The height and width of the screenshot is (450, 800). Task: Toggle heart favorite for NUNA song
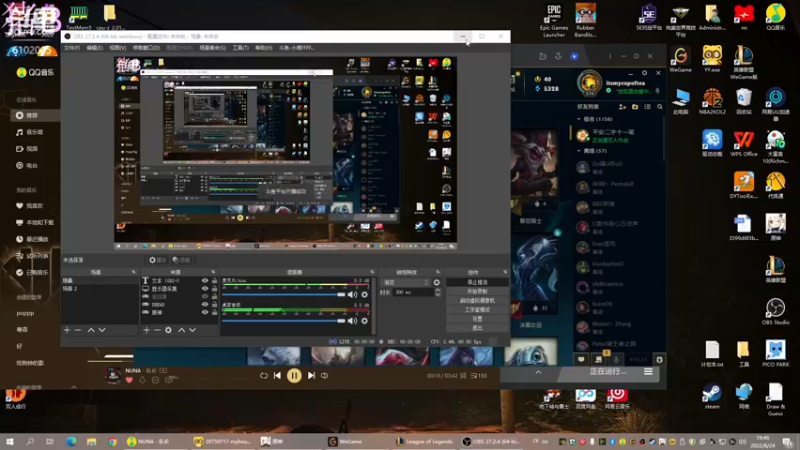[129, 380]
